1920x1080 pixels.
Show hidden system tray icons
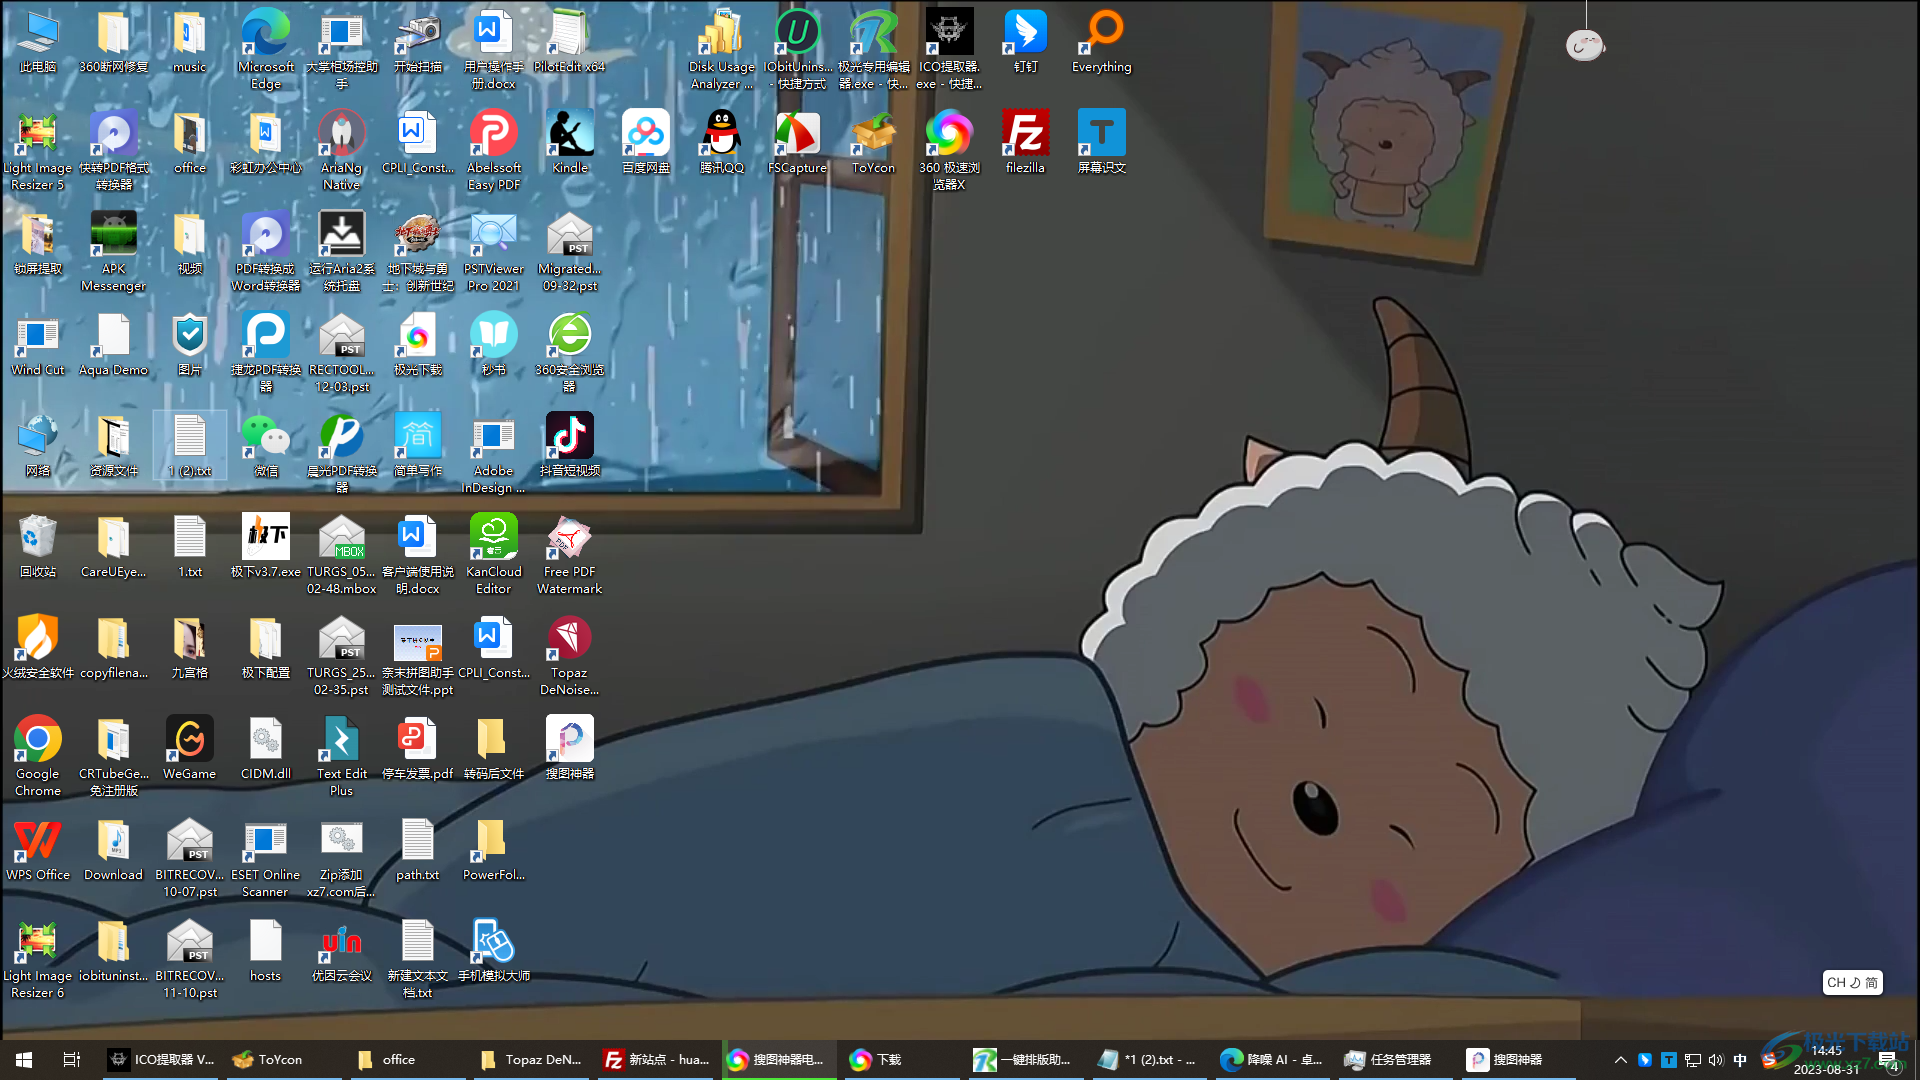click(x=1620, y=1060)
